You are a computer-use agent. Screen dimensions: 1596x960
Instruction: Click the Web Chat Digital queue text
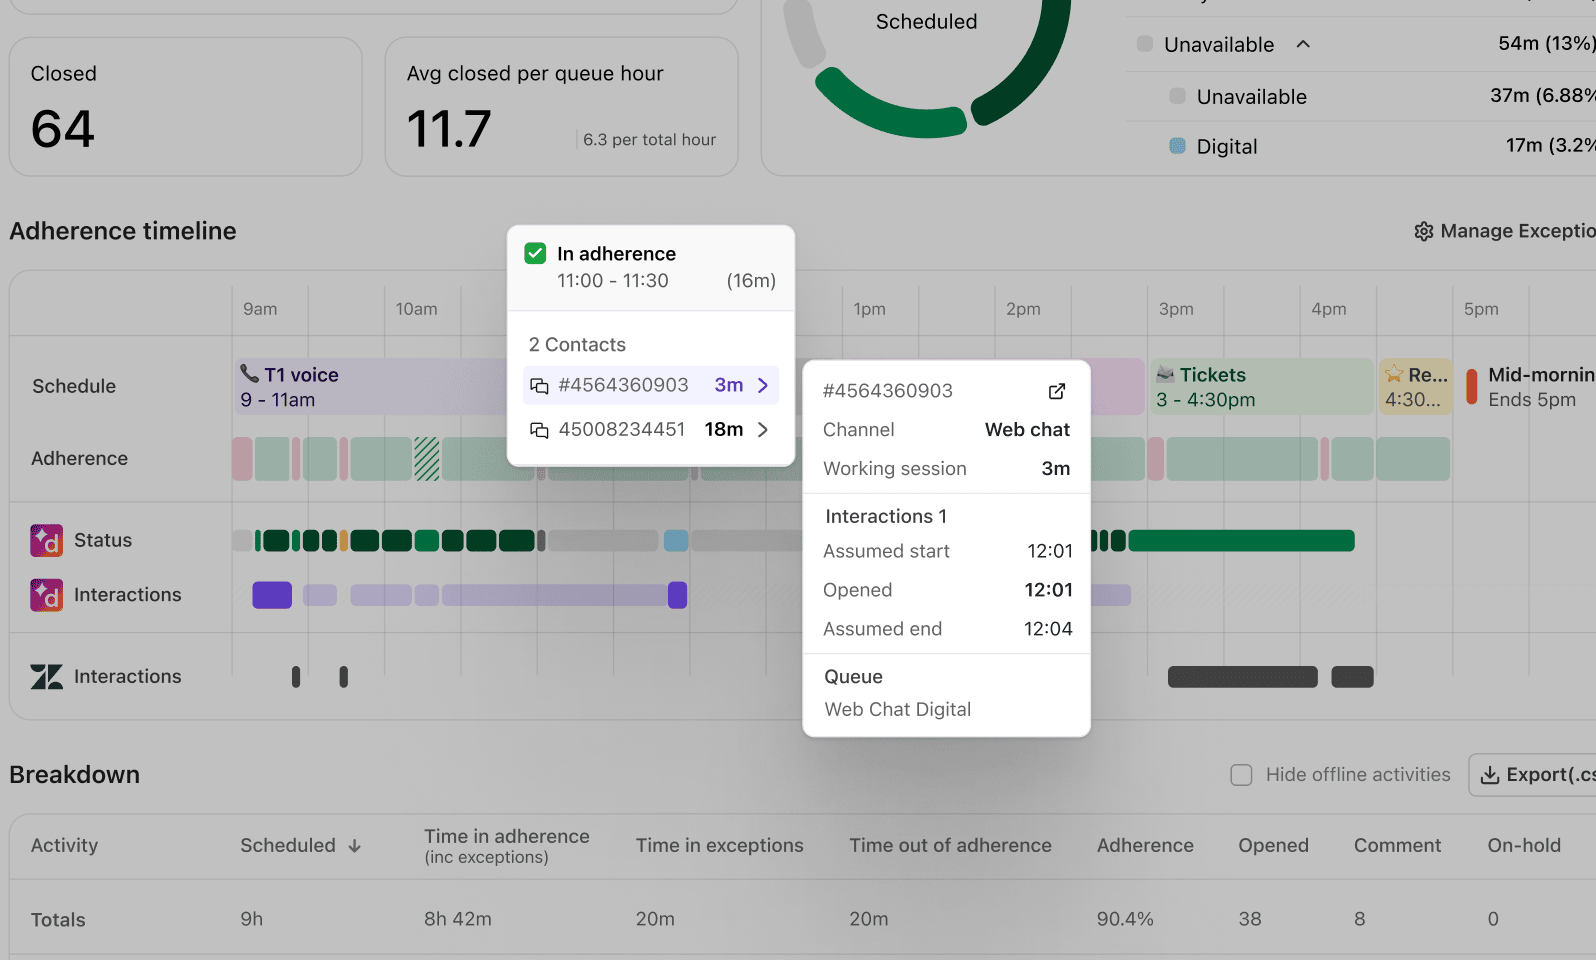coord(897,710)
